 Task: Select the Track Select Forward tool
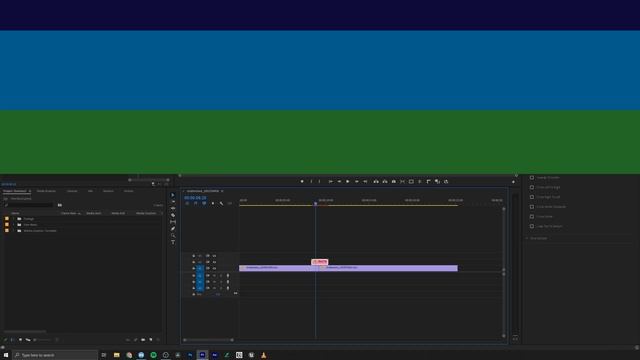[x=173, y=202]
